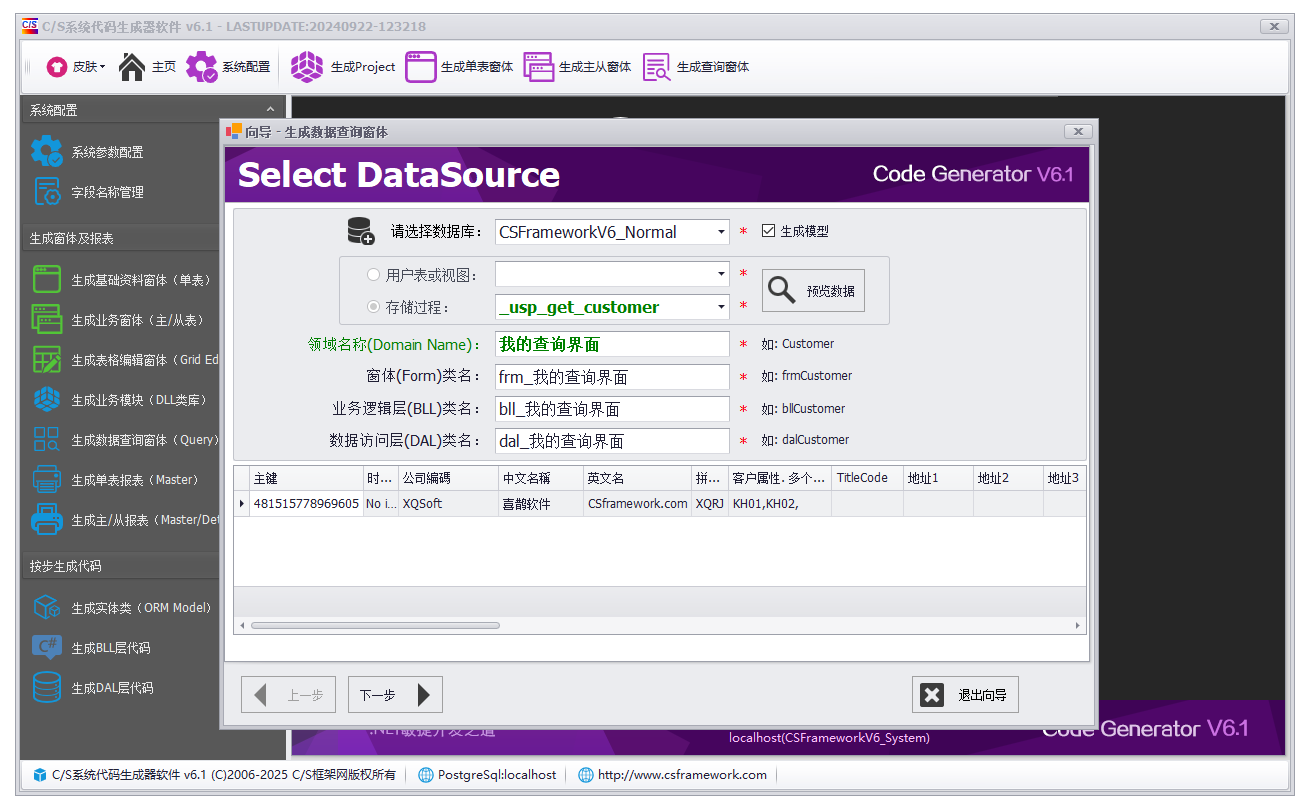This screenshot has height=804, width=1303.
Task: Open the 请选择数据库 dropdown
Action: pyautogui.click(x=724, y=231)
